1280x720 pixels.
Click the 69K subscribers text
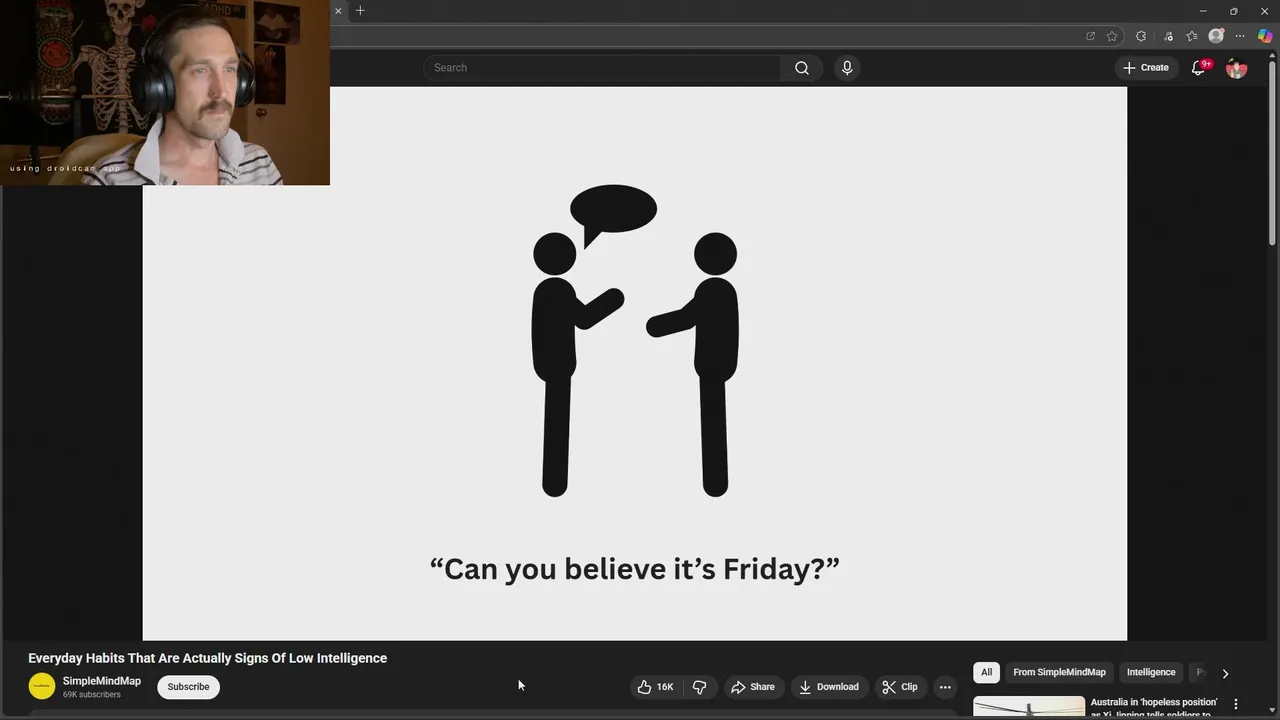[x=92, y=695]
